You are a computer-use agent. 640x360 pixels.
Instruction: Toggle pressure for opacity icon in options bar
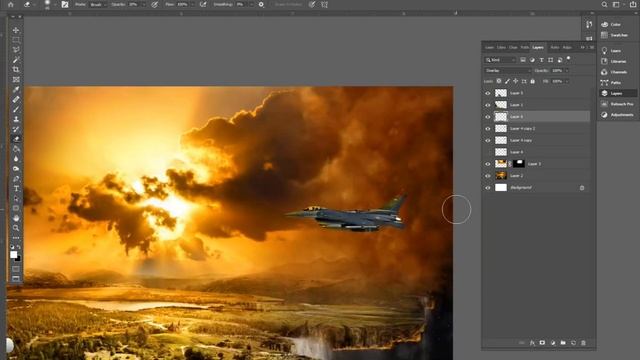click(155, 4)
